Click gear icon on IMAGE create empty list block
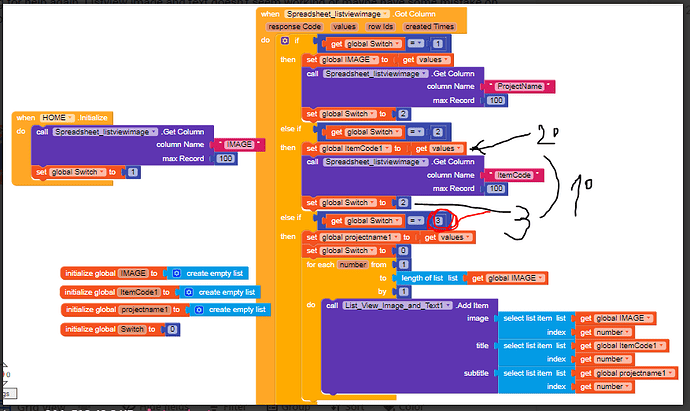This screenshot has width=690, height=411. 177,273
